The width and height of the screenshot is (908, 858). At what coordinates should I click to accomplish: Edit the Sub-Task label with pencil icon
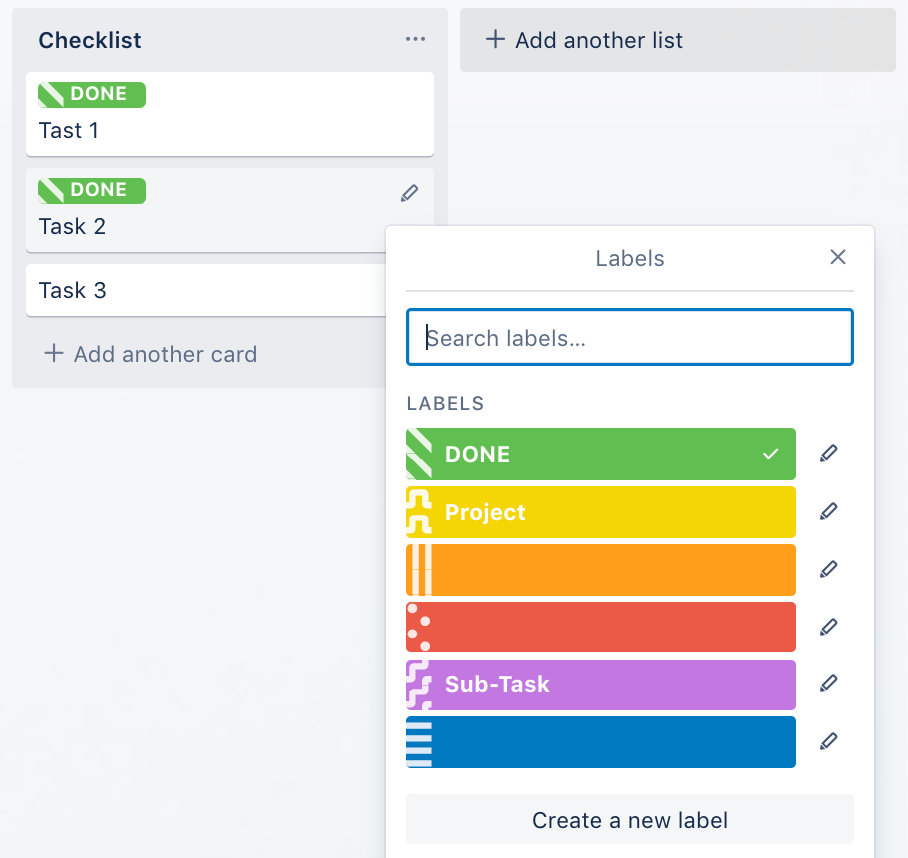click(x=828, y=684)
